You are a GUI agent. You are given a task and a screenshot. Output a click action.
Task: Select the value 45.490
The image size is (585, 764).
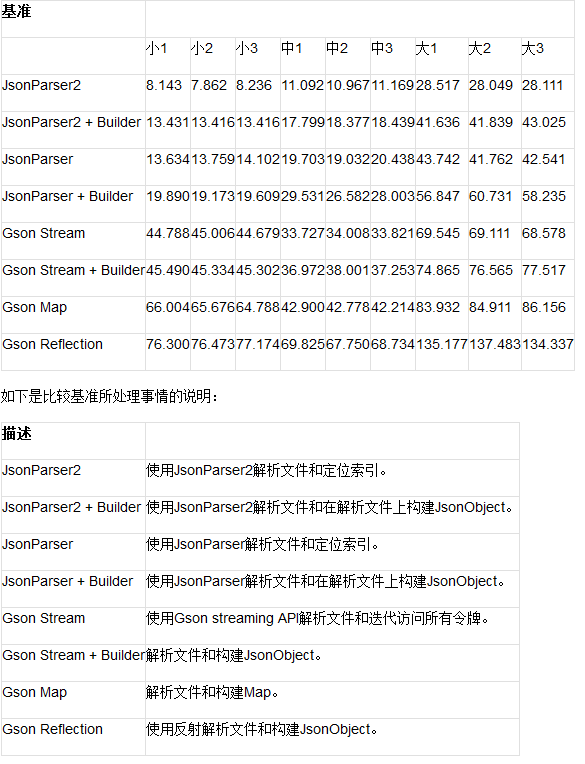pyautogui.click(x=168, y=270)
